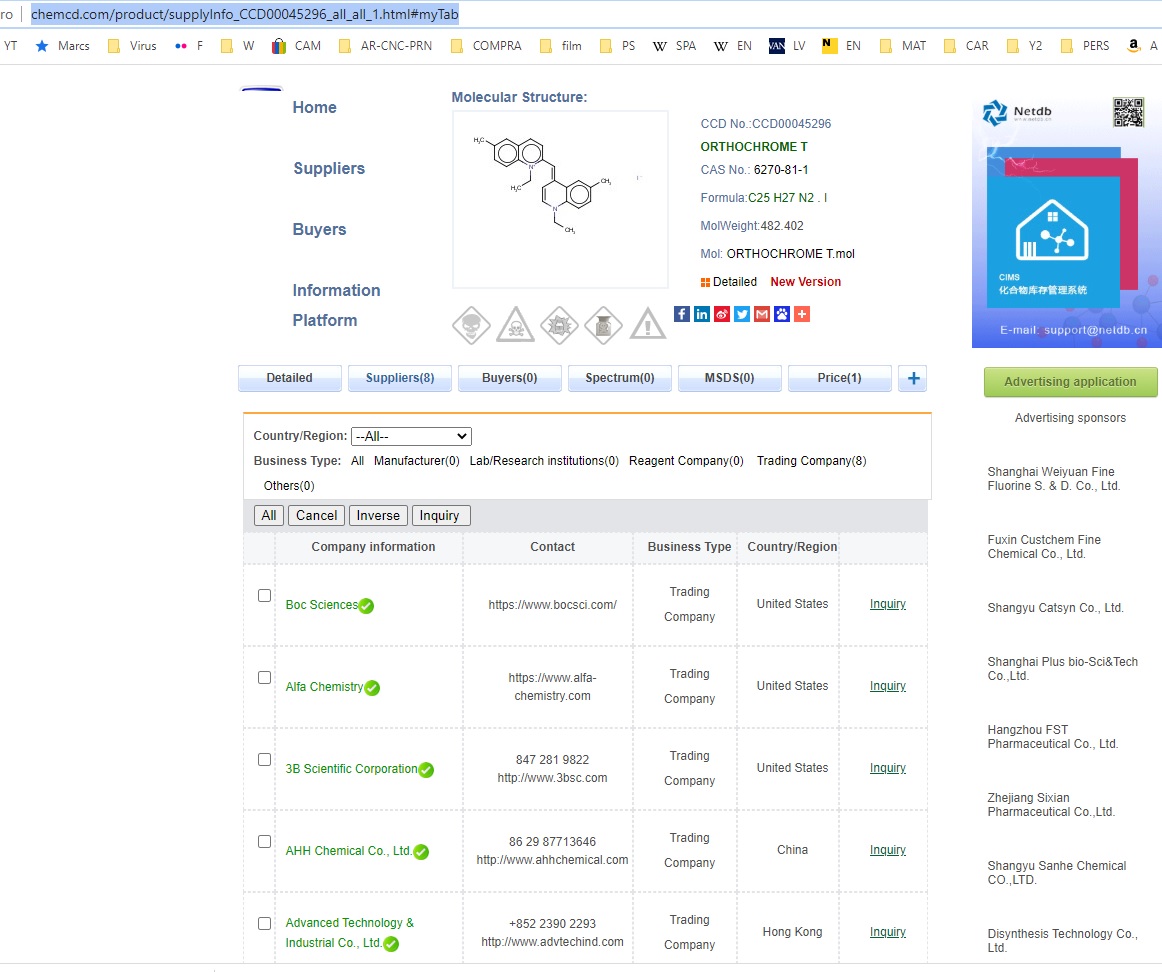Share on LinkedIn icon
The width and height of the screenshot is (1162, 972).
click(x=702, y=314)
